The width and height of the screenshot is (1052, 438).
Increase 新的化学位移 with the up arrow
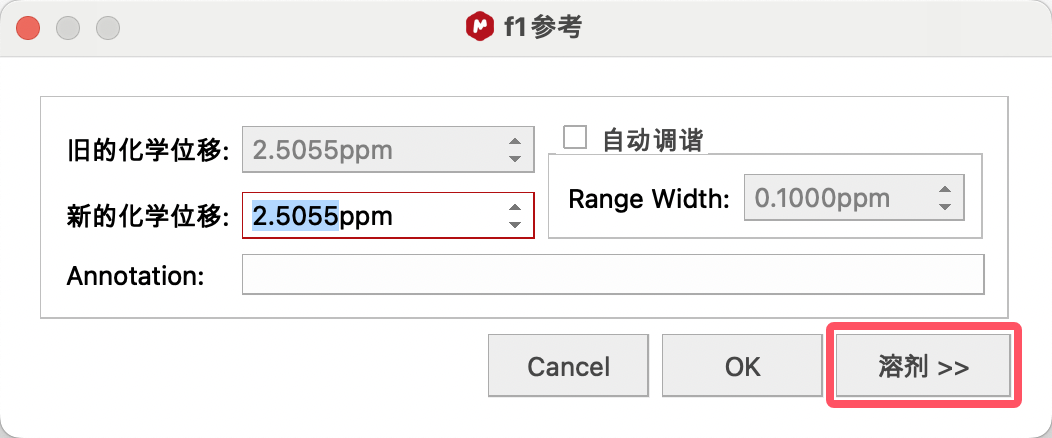click(x=515, y=207)
